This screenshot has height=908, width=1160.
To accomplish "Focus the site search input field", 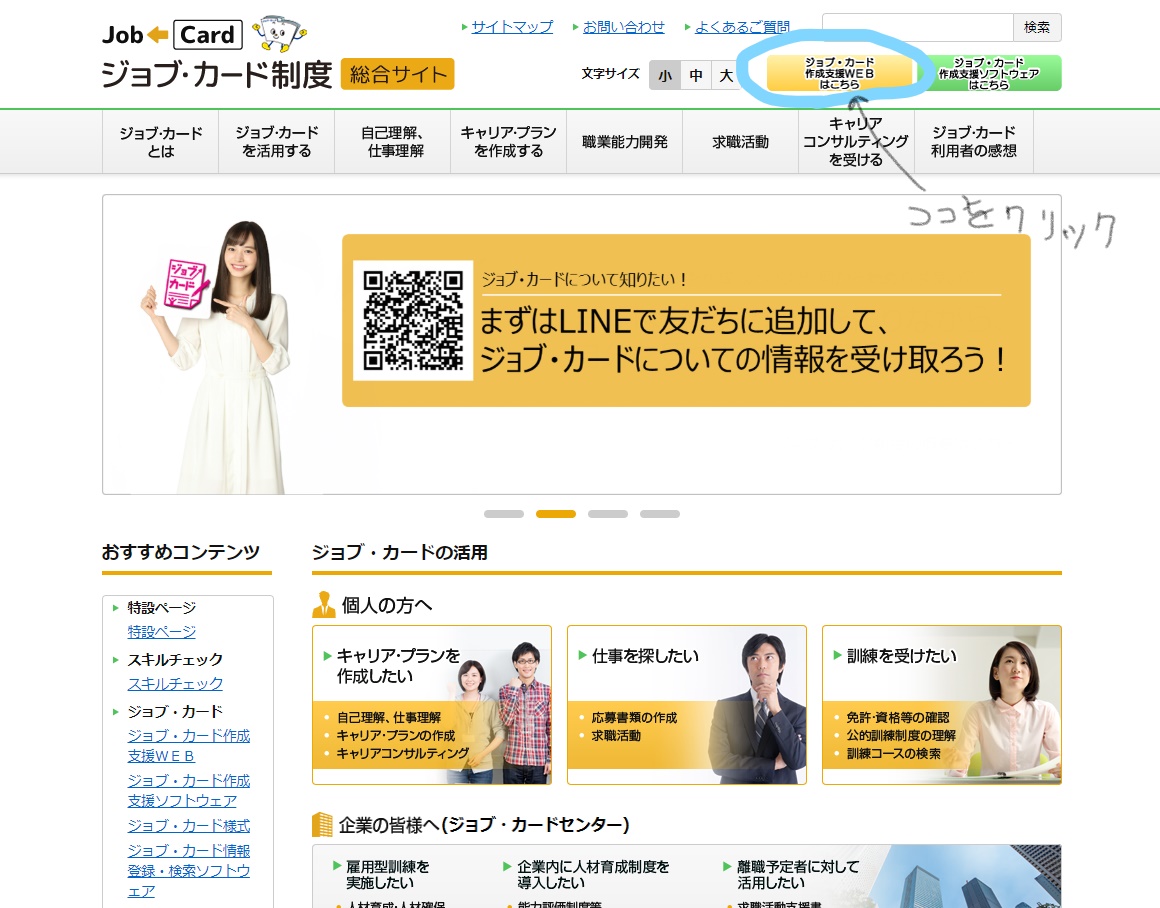I will click(x=917, y=27).
